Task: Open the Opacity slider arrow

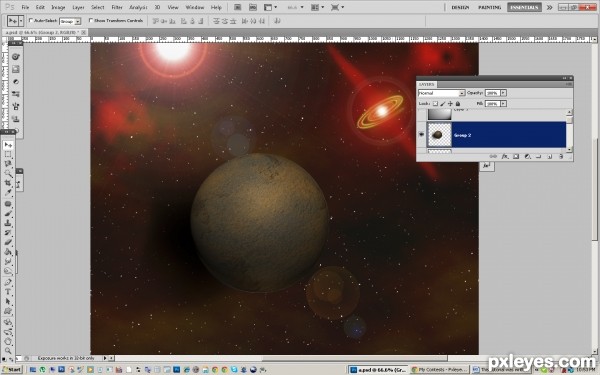Action: (503, 93)
